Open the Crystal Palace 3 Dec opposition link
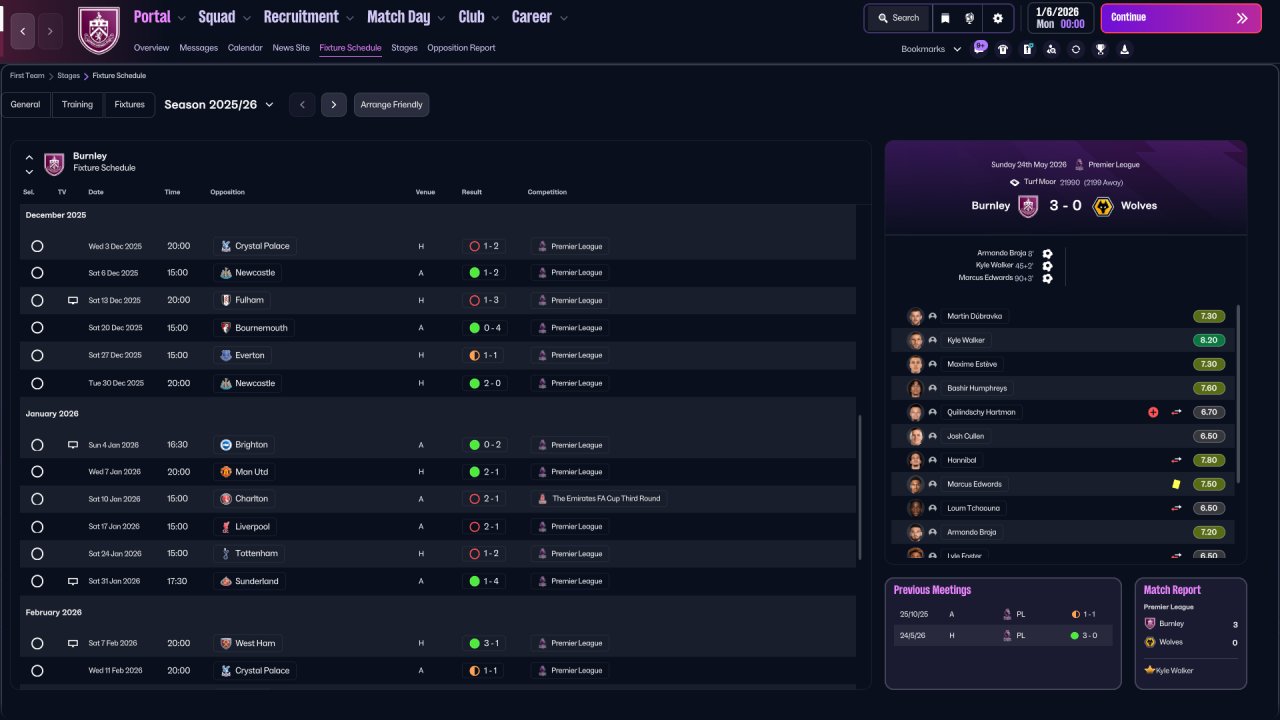Screen dimensions: 1280x720 click(x=254, y=246)
